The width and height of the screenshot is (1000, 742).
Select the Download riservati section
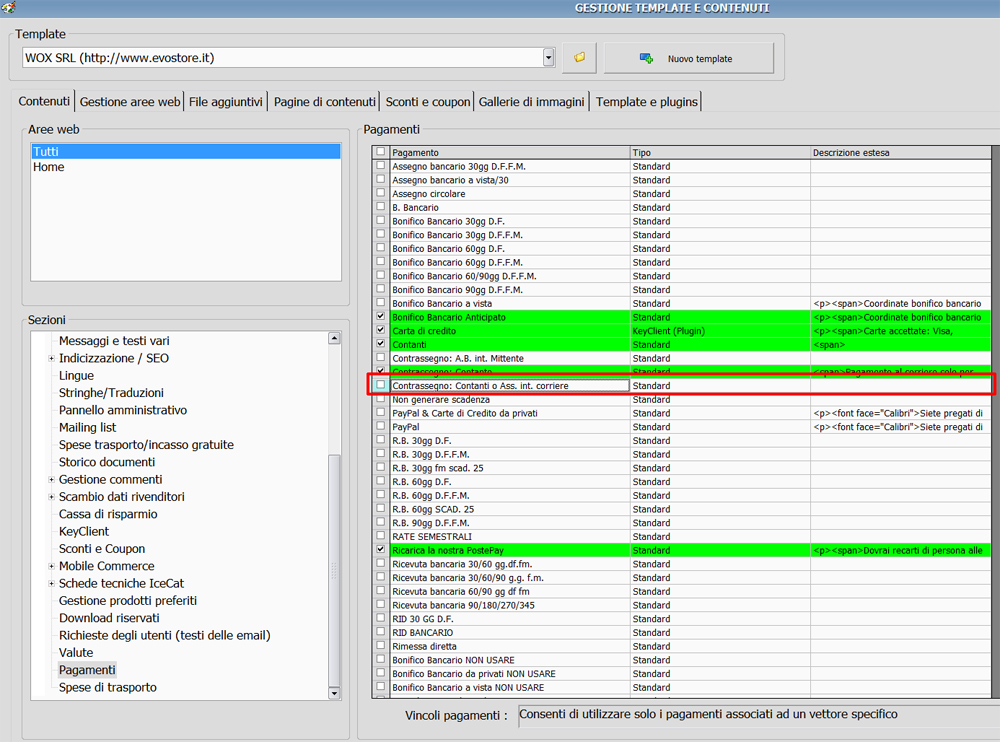109,618
